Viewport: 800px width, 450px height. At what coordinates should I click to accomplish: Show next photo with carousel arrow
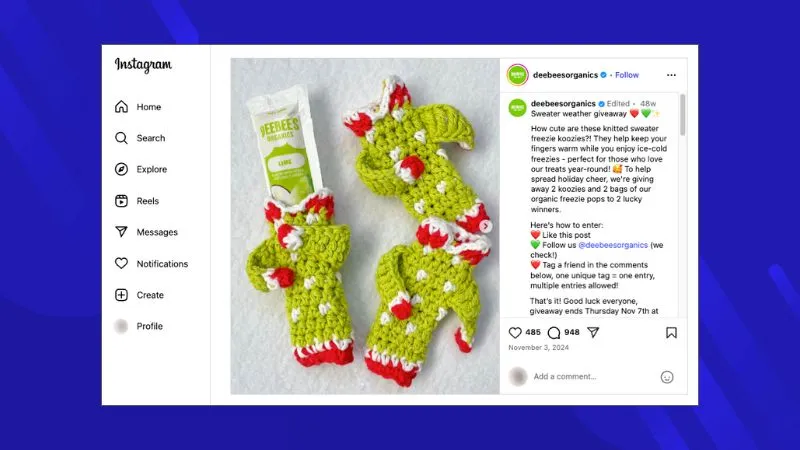pos(486,226)
